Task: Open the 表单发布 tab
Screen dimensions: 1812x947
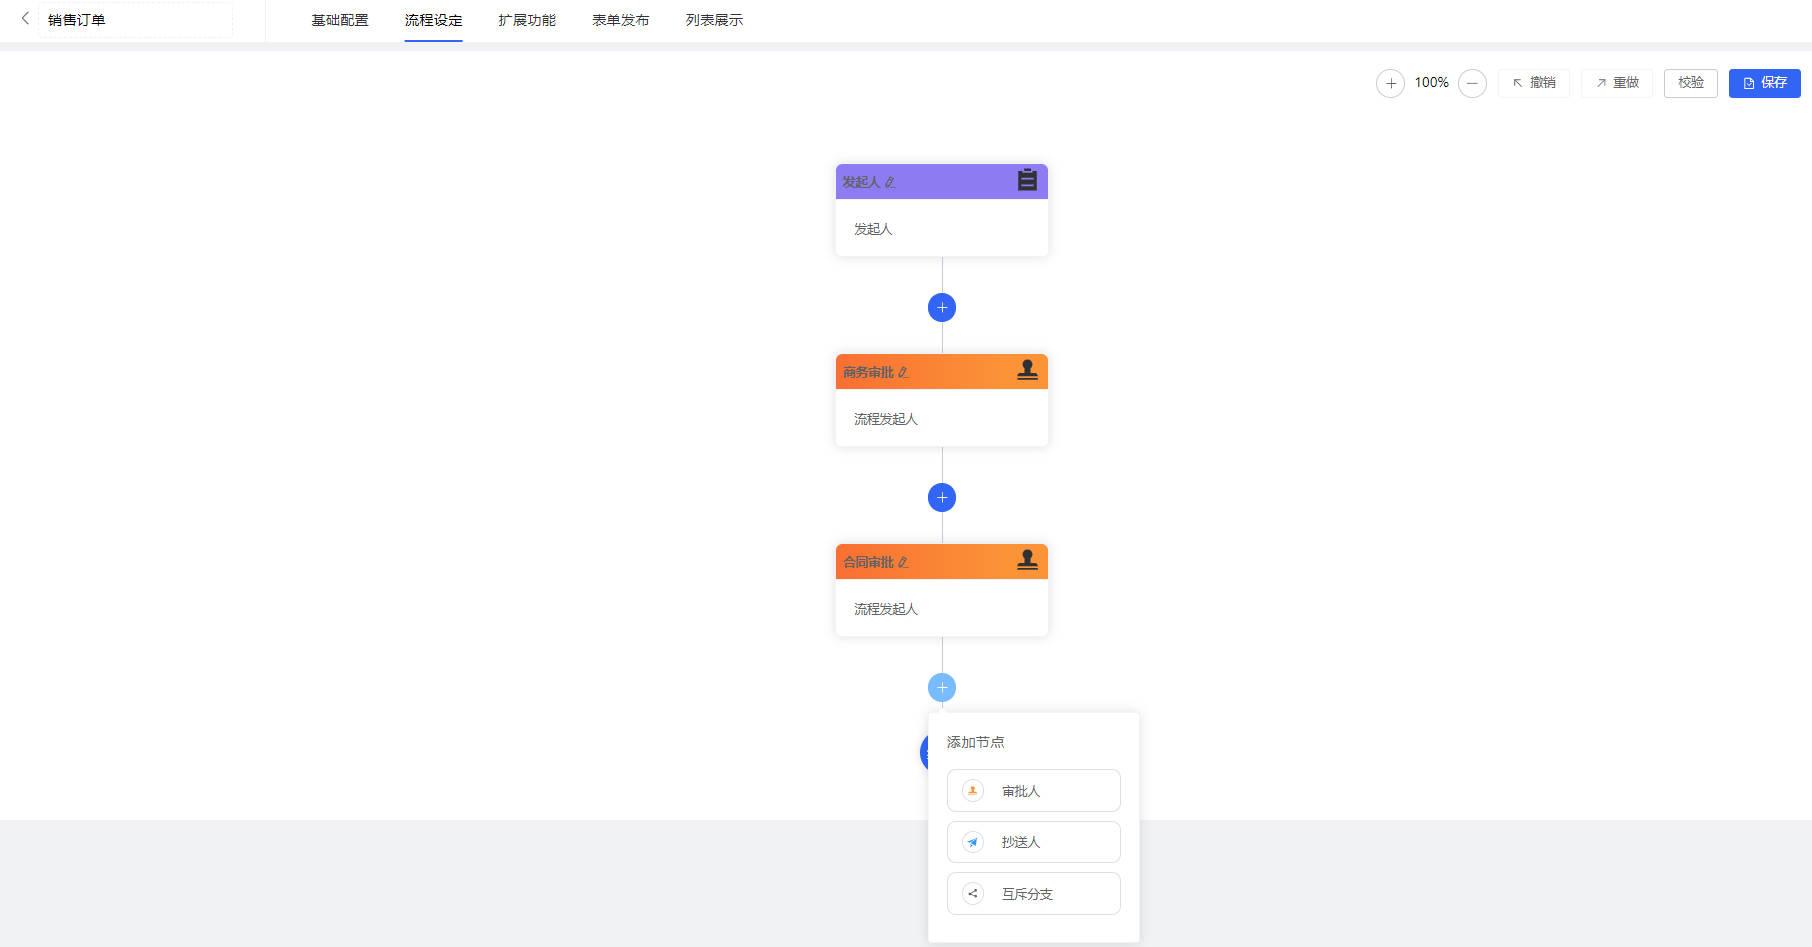Action: click(620, 20)
